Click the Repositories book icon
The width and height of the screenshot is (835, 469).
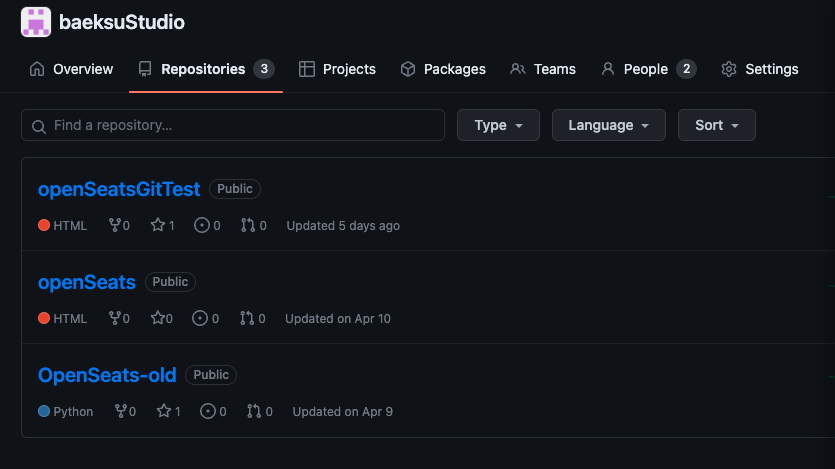145,69
